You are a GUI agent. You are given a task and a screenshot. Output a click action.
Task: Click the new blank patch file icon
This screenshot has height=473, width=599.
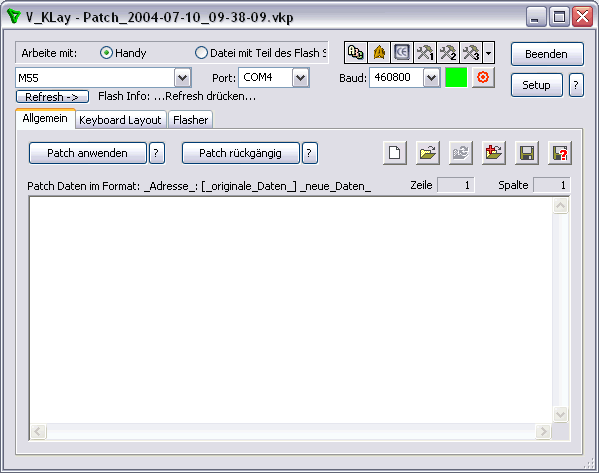[395, 153]
